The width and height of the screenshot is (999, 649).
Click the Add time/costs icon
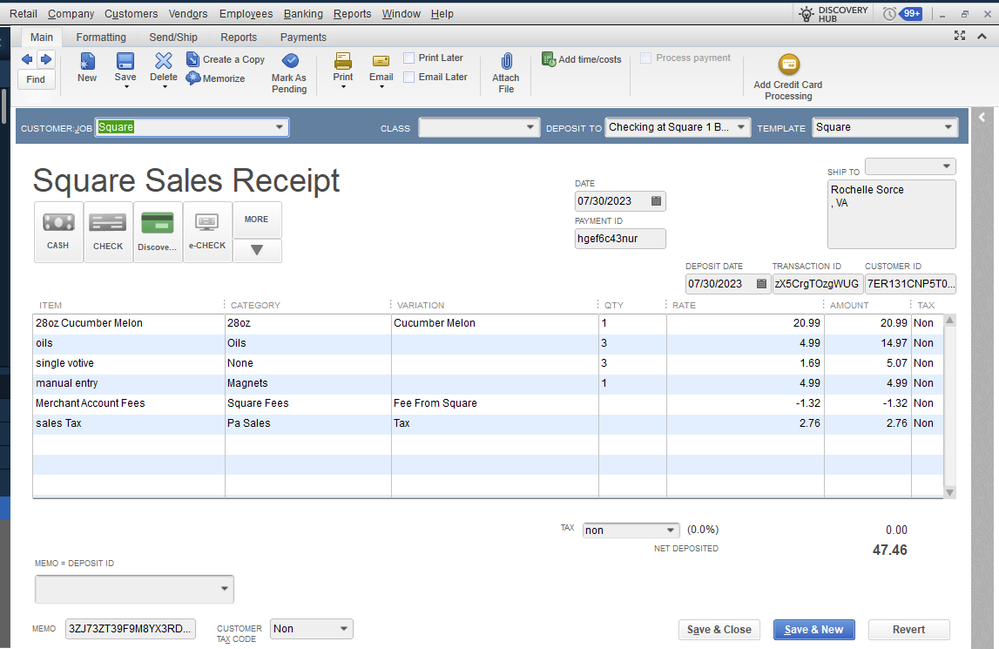(x=549, y=59)
